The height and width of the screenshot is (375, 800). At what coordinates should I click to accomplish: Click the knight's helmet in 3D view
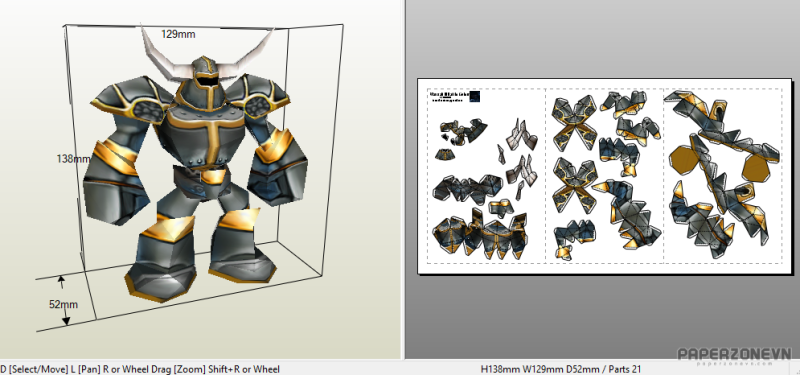(x=207, y=77)
